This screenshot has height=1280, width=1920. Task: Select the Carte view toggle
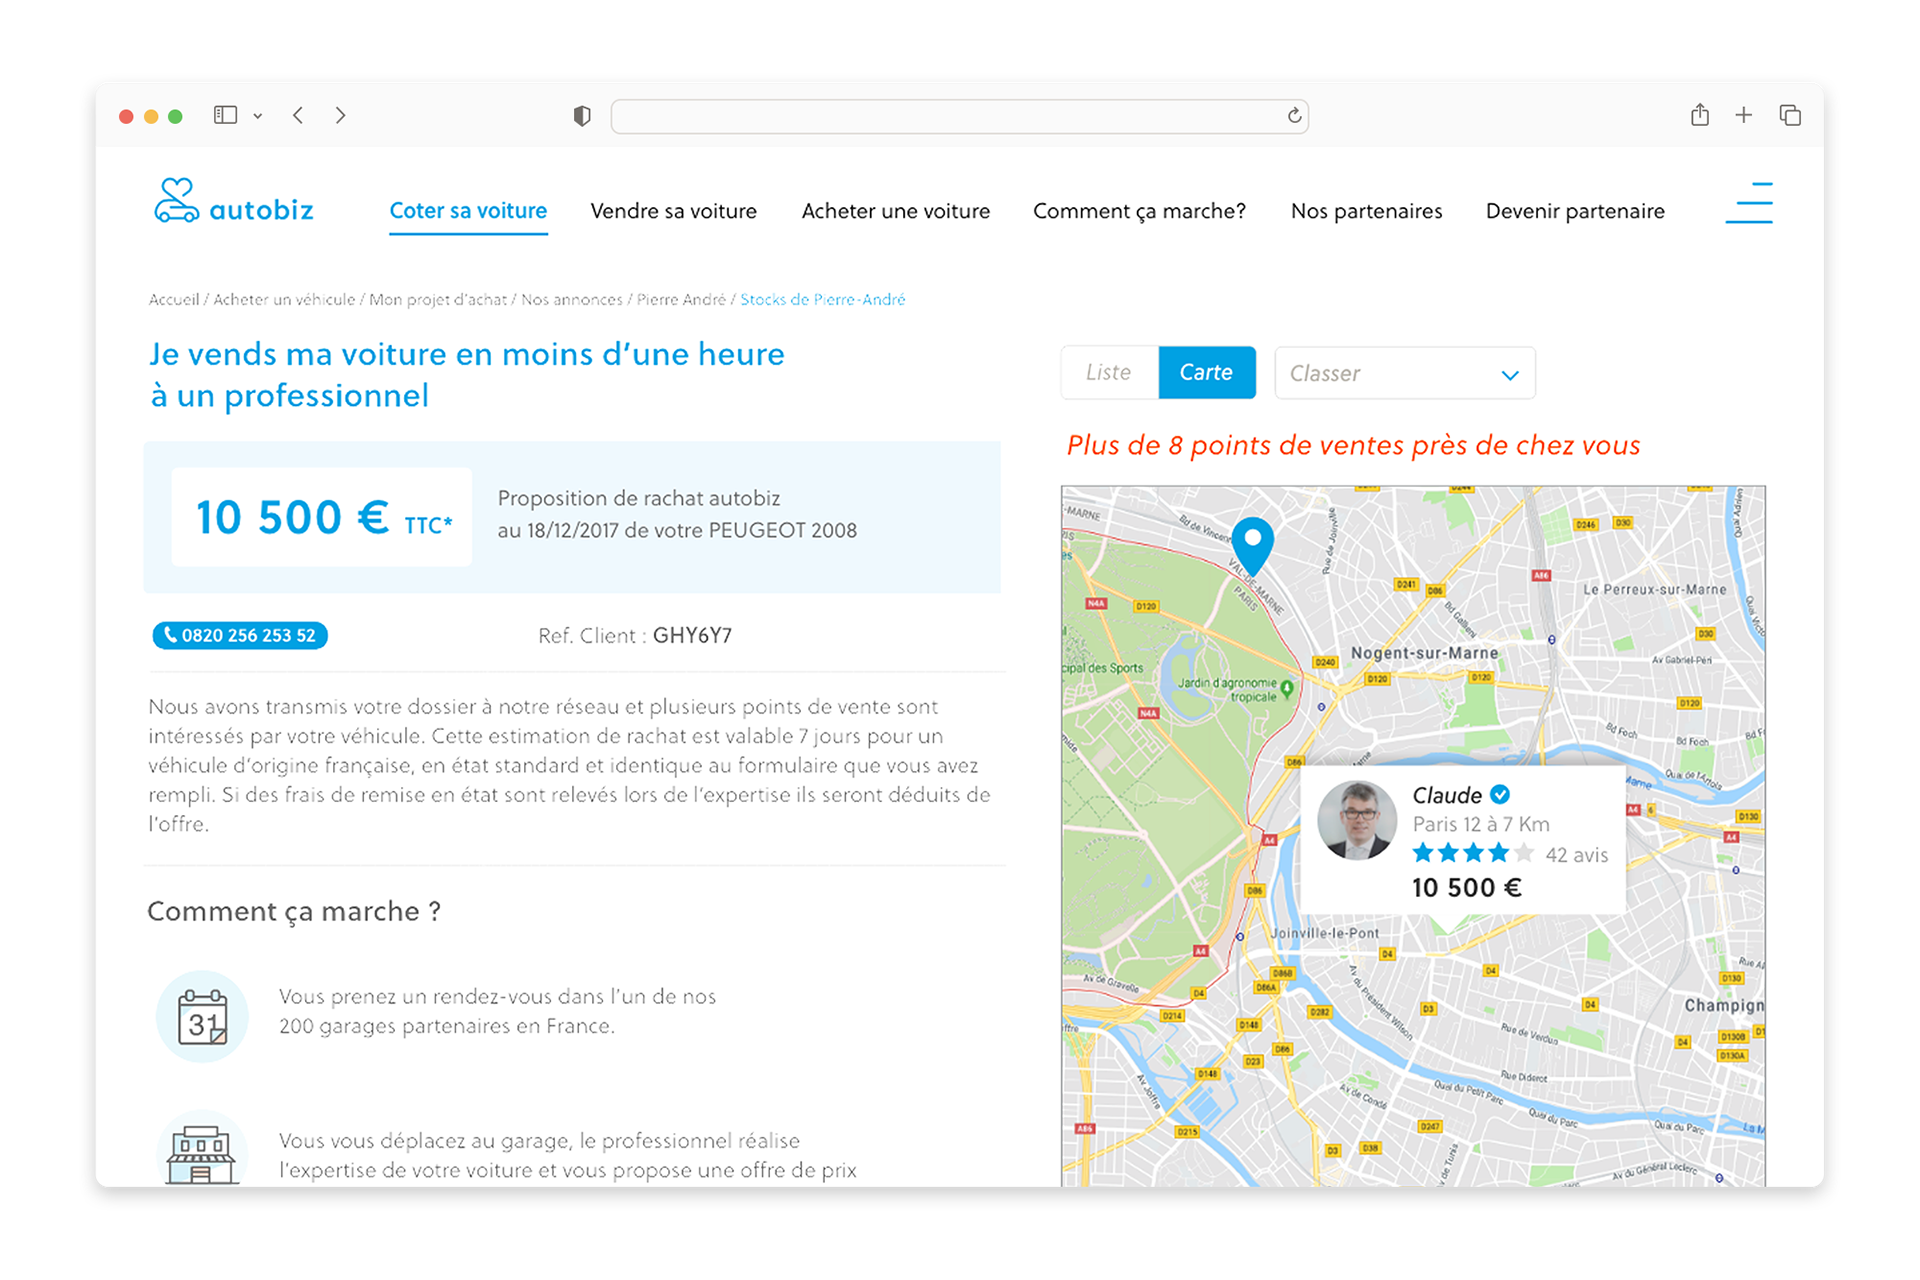pos(1206,373)
